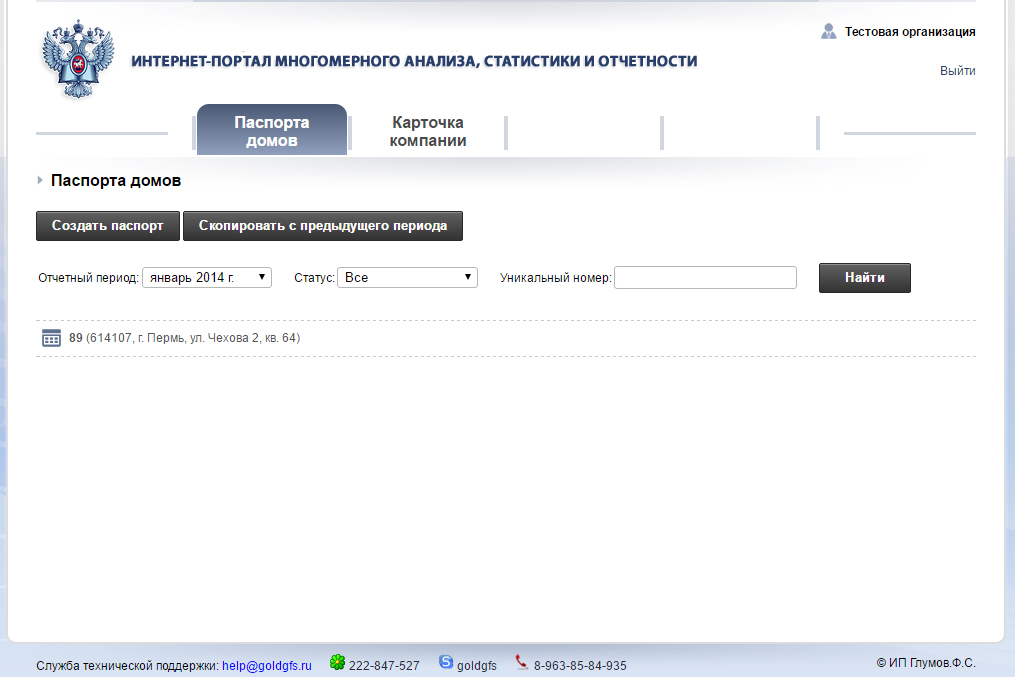Screen dimensions: 1015x677
Task: Open the Отчетный период dropdown
Action: (x=207, y=278)
